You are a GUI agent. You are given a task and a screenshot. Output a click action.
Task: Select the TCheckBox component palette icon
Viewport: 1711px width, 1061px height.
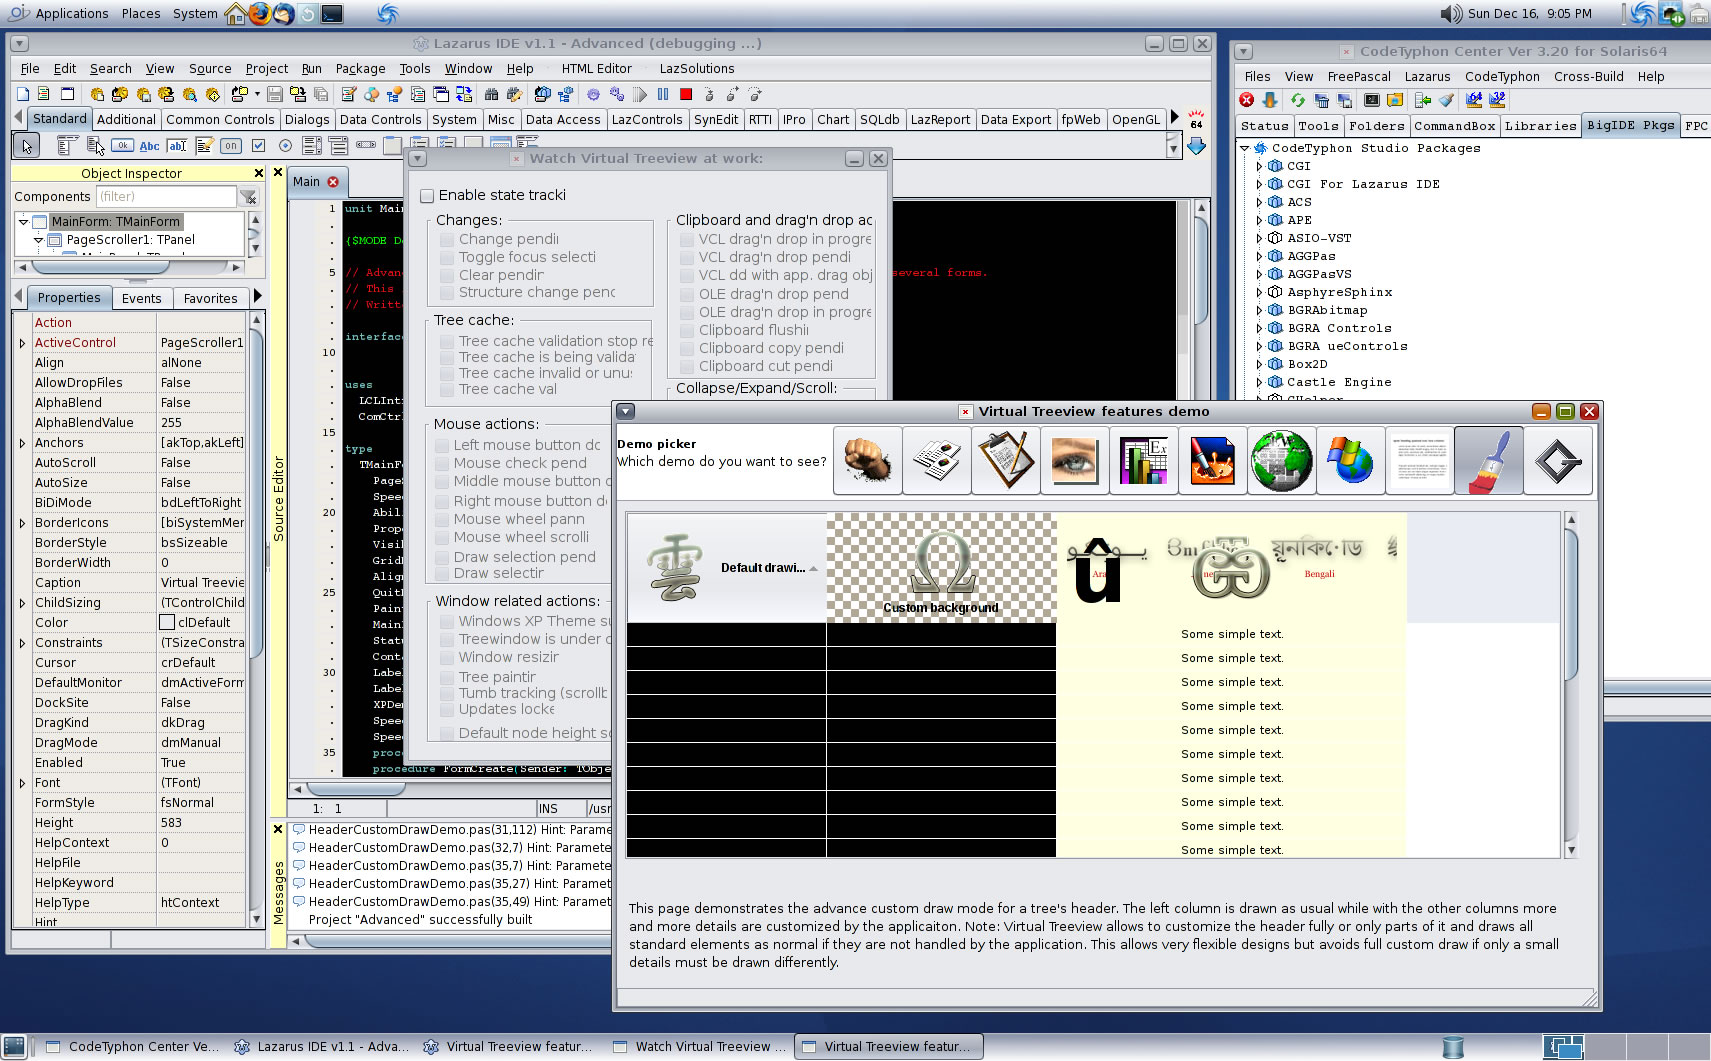[258, 146]
